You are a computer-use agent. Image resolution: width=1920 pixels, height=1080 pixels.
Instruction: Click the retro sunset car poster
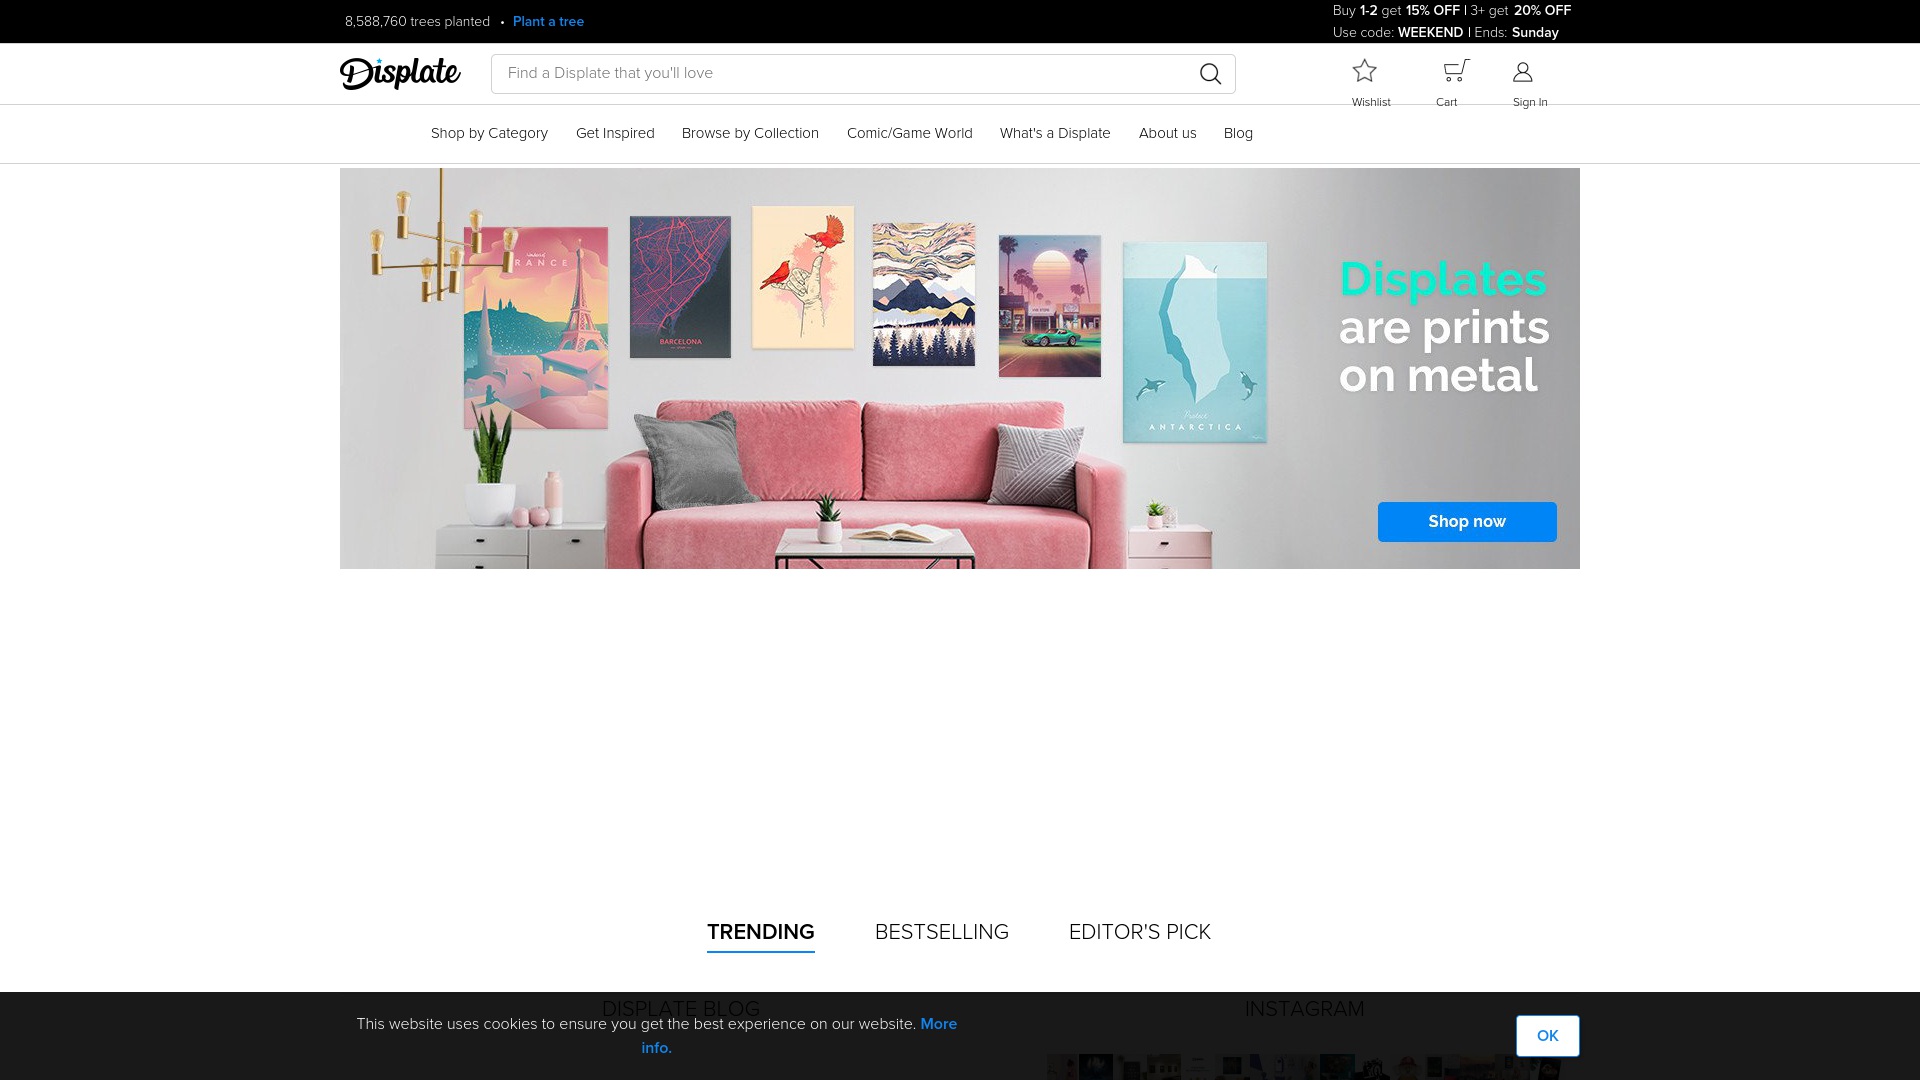point(1049,306)
